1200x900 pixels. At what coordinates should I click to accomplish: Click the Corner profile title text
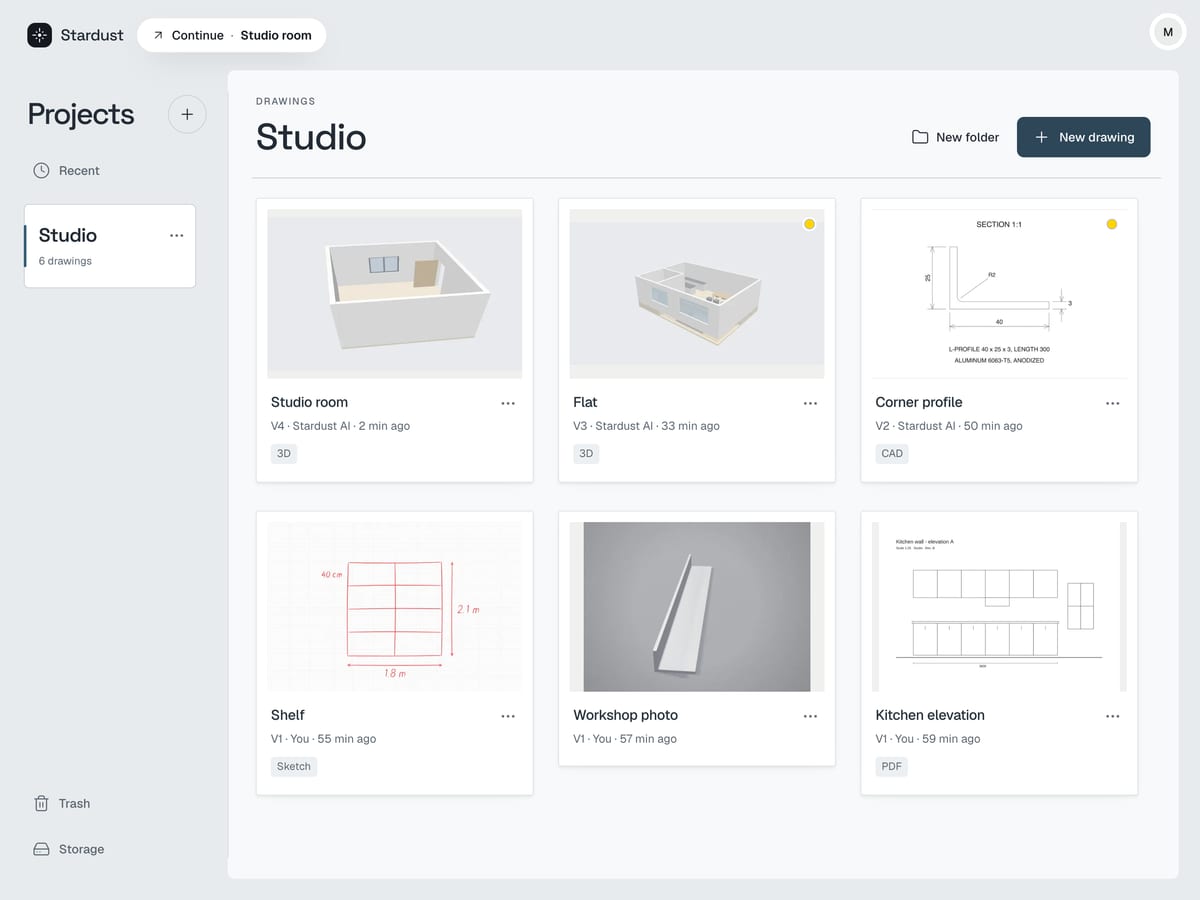pos(919,402)
